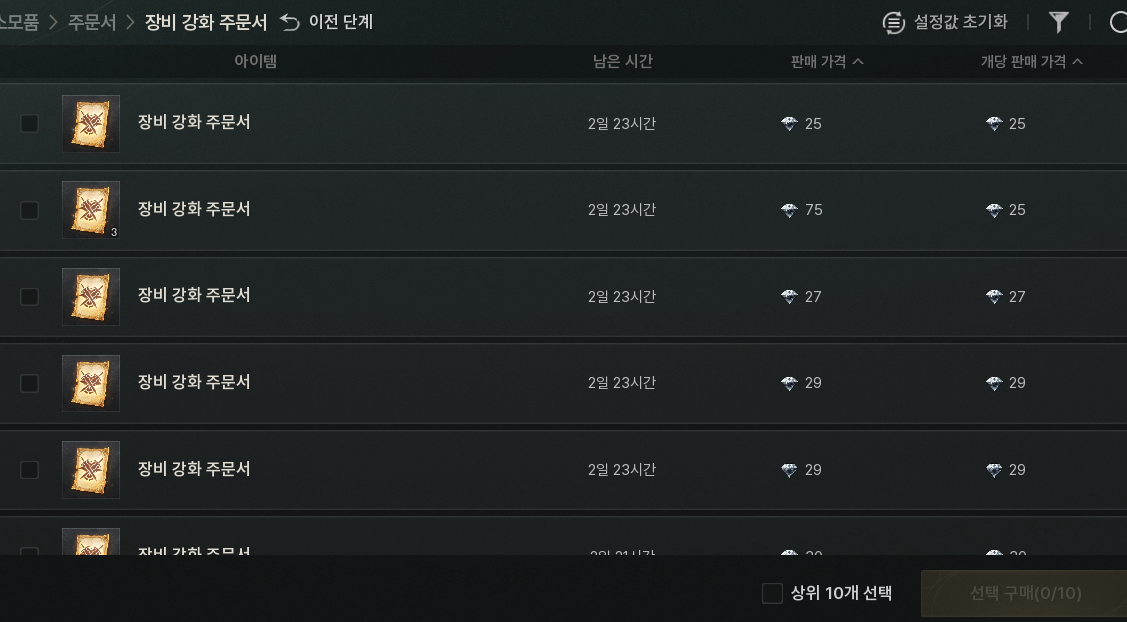
Task: Enable the 상위 10개 선택 checkbox
Action: [x=772, y=593]
